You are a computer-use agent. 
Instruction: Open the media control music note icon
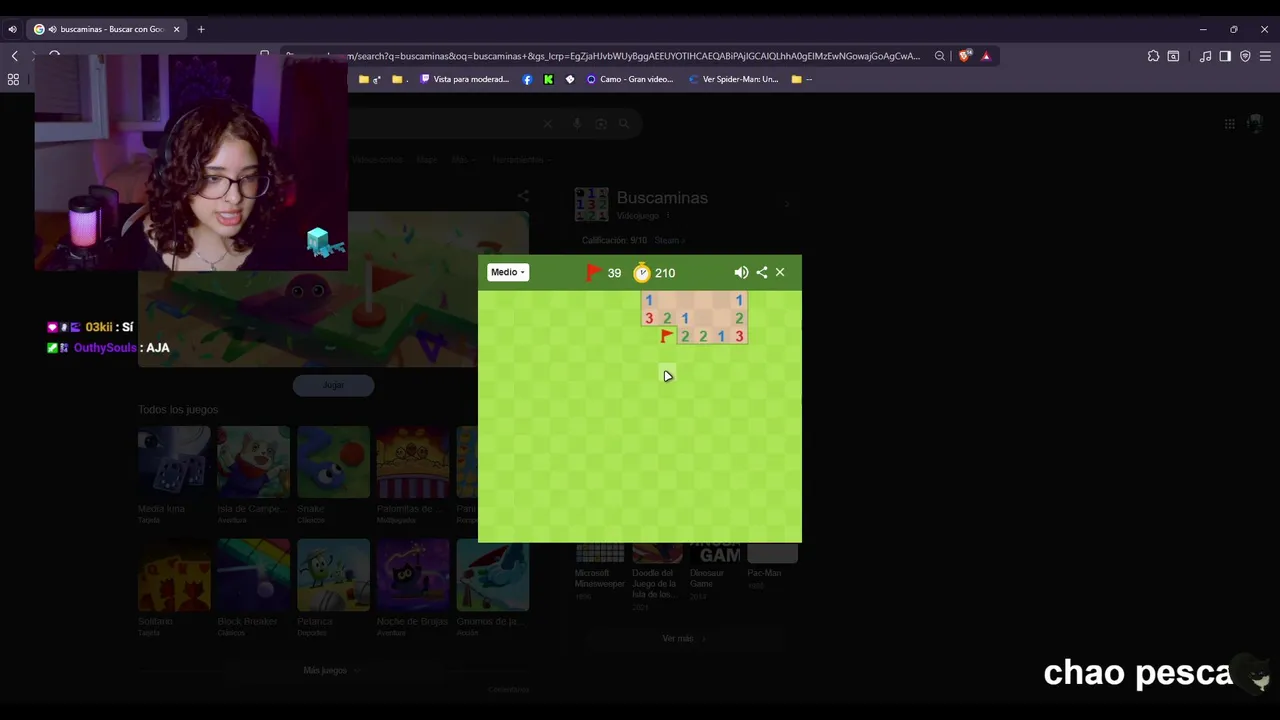point(1205,56)
